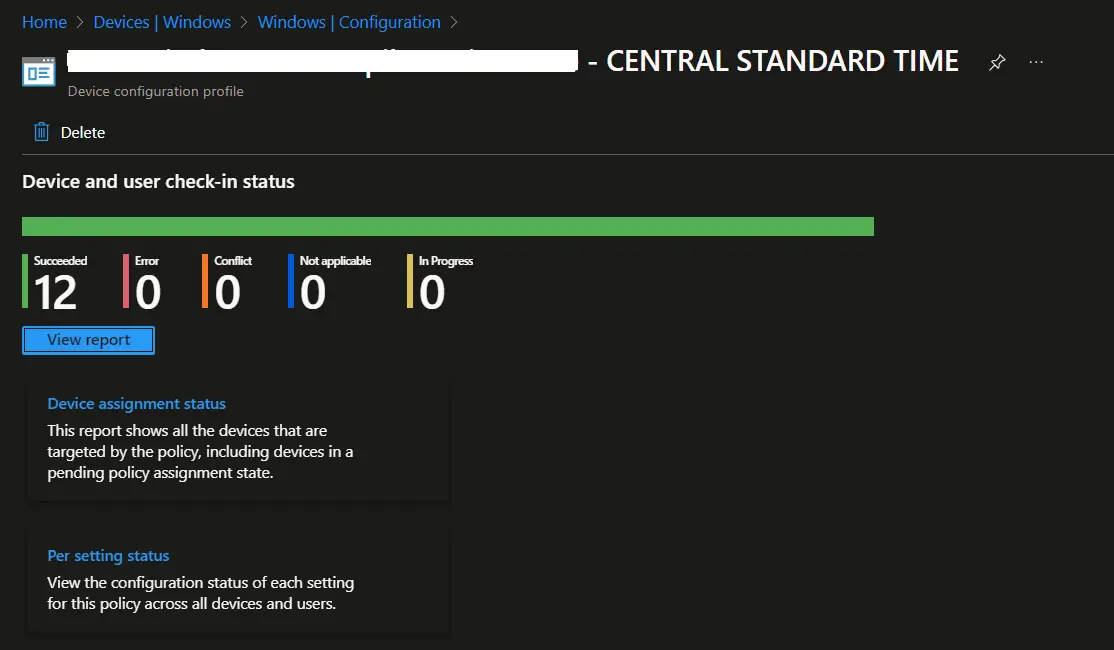This screenshot has width=1114, height=650.
Task: Open the Device assignment status report
Action: coord(136,403)
